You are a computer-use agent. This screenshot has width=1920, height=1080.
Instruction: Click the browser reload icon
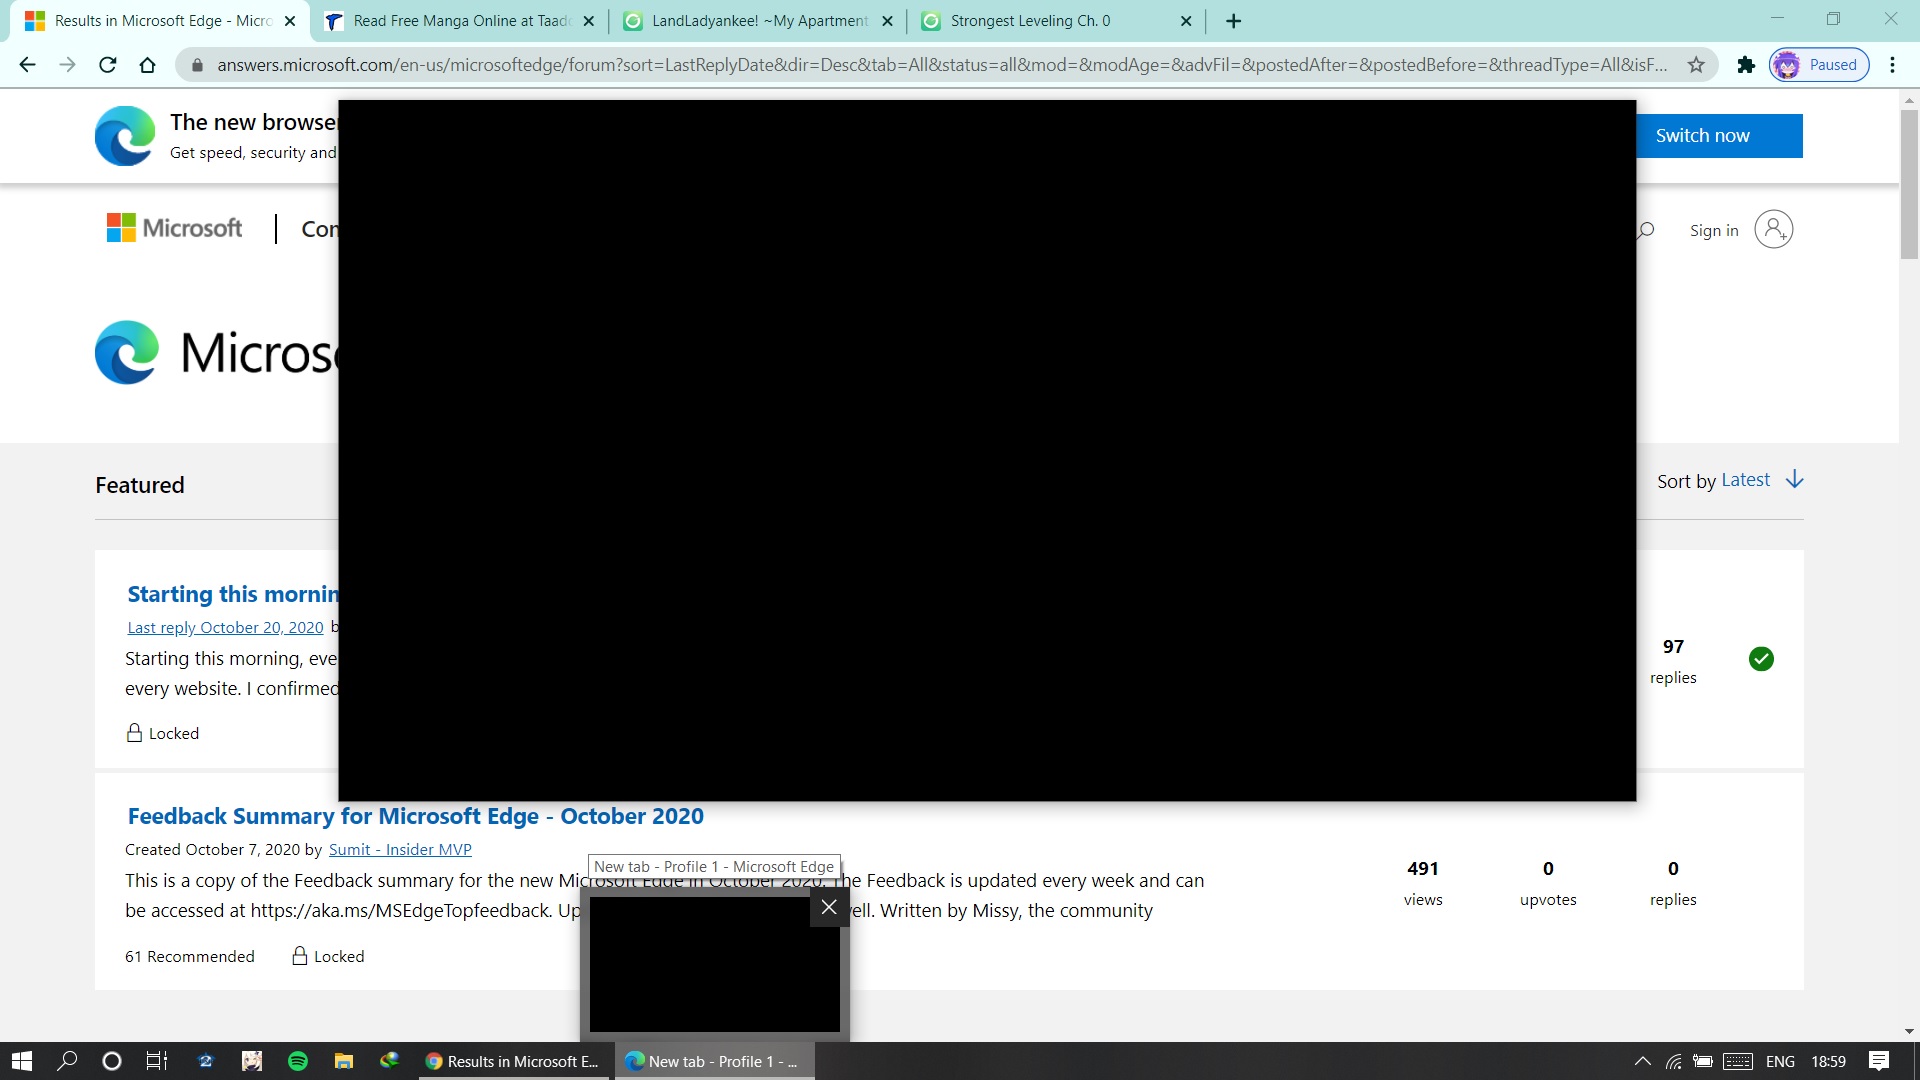pyautogui.click(x=108, y=65)
